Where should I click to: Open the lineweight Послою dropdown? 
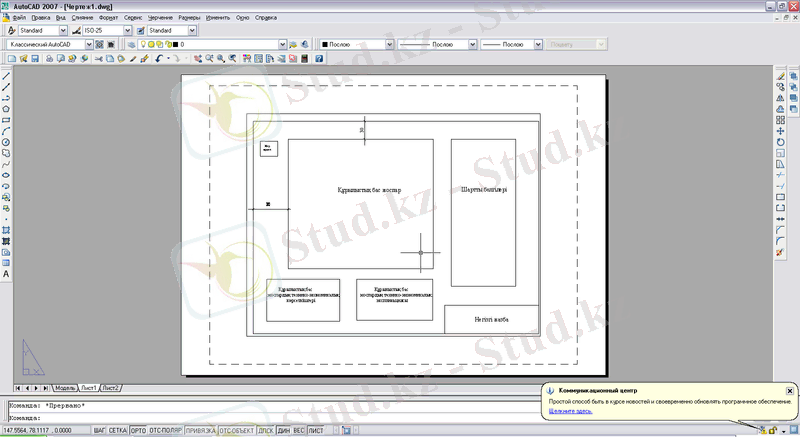coord(538,44)
